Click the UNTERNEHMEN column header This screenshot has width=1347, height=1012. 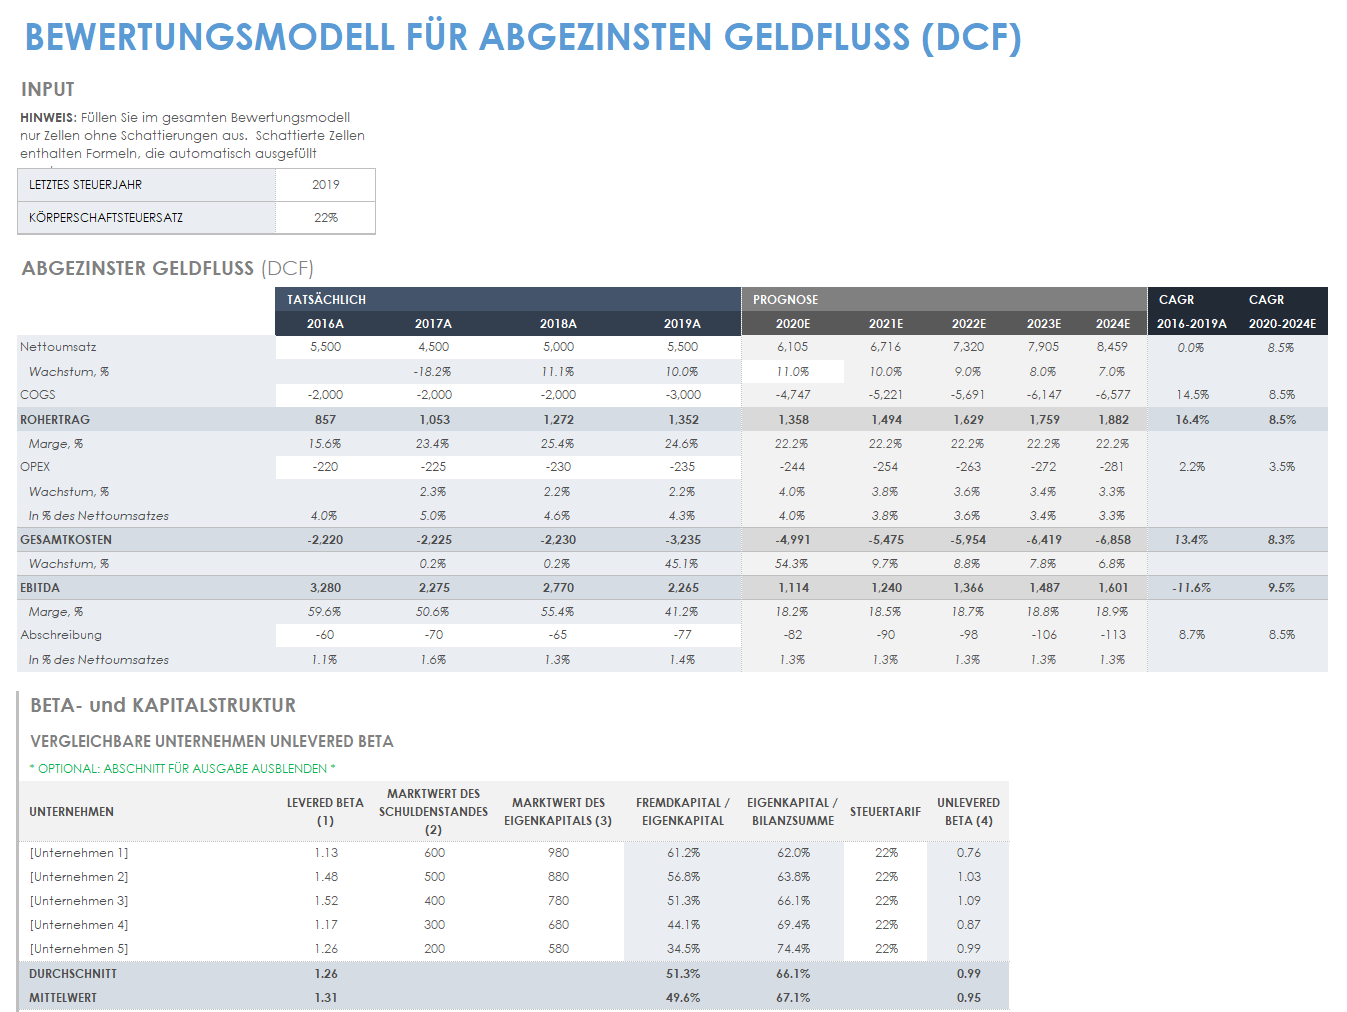coord(72,812)
